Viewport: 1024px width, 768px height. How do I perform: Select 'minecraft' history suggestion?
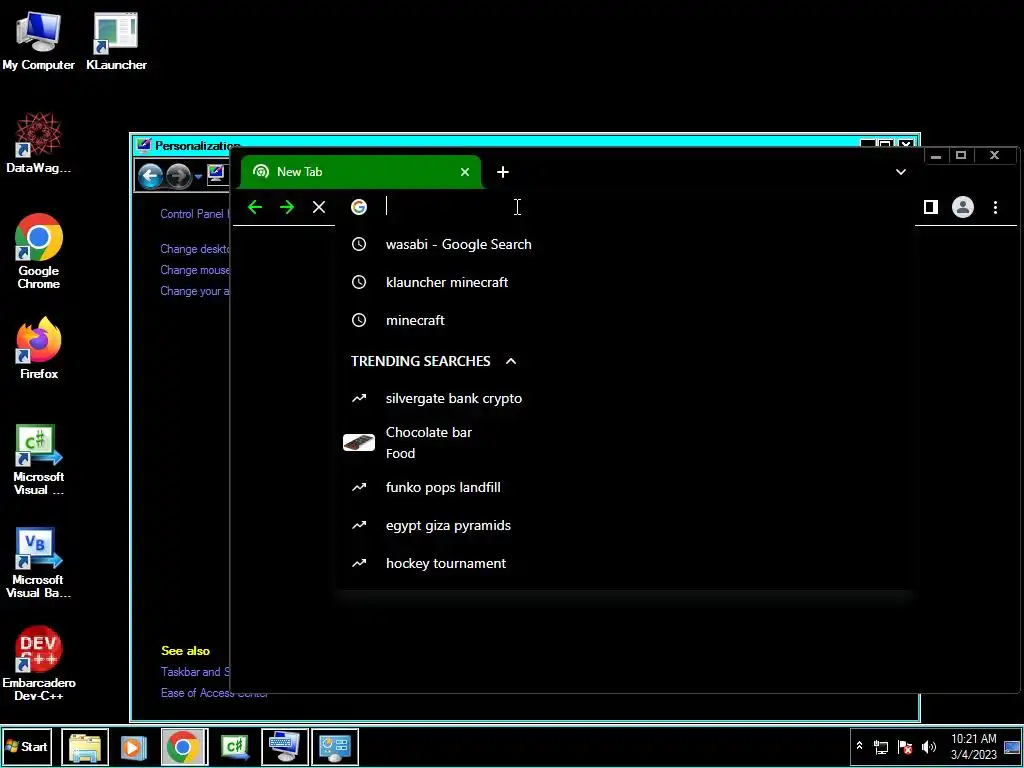pos(626,320)
